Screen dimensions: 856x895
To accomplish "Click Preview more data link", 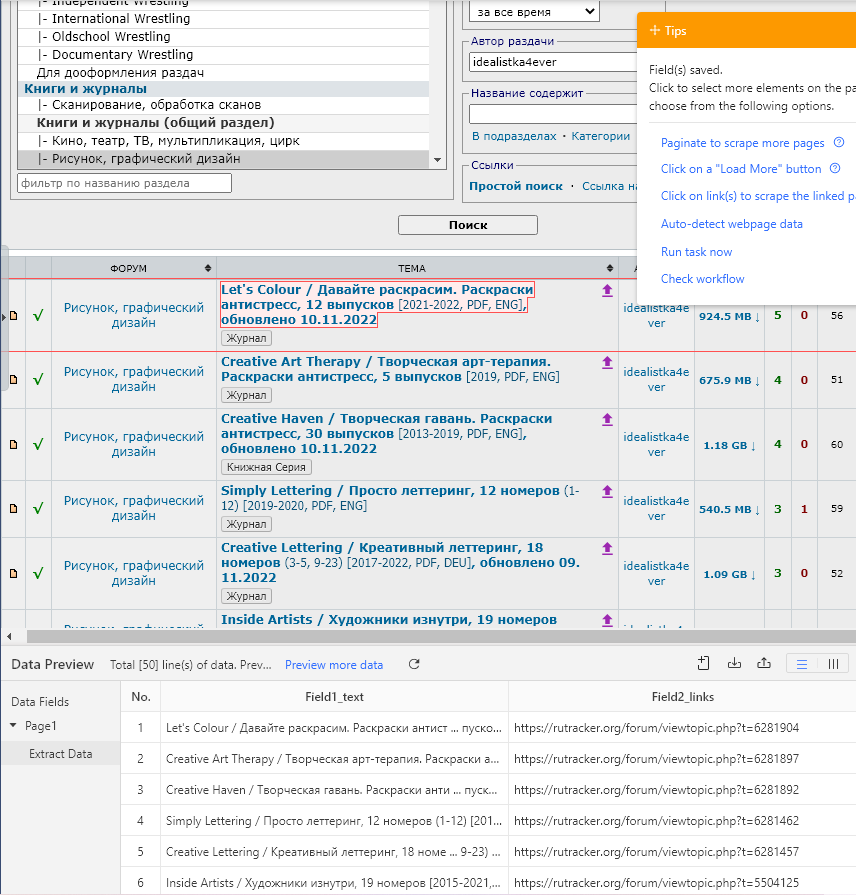I will point(334,664).
